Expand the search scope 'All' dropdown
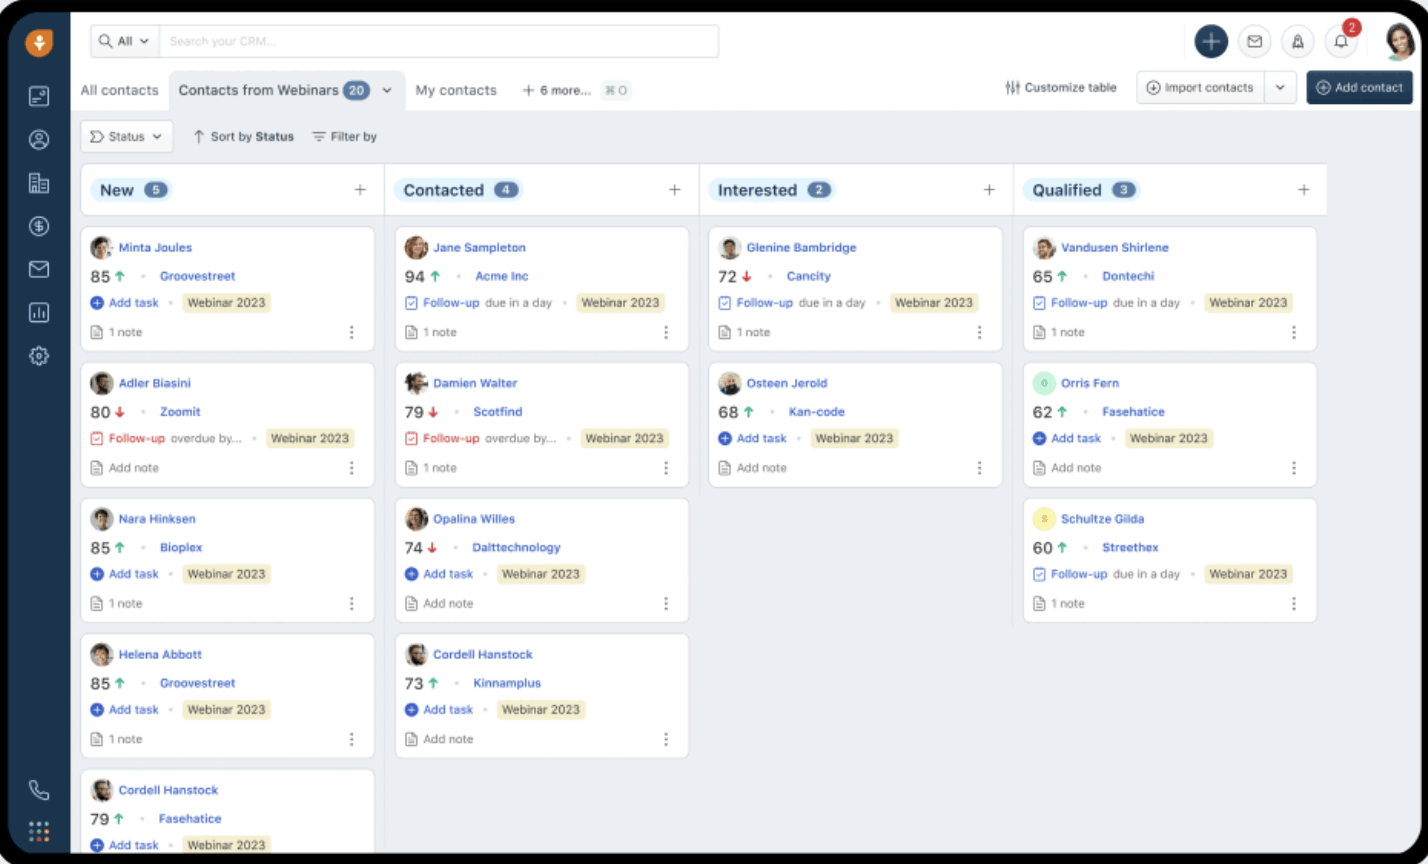This screenshot has width=1428, height=864. tap(125, 42)
